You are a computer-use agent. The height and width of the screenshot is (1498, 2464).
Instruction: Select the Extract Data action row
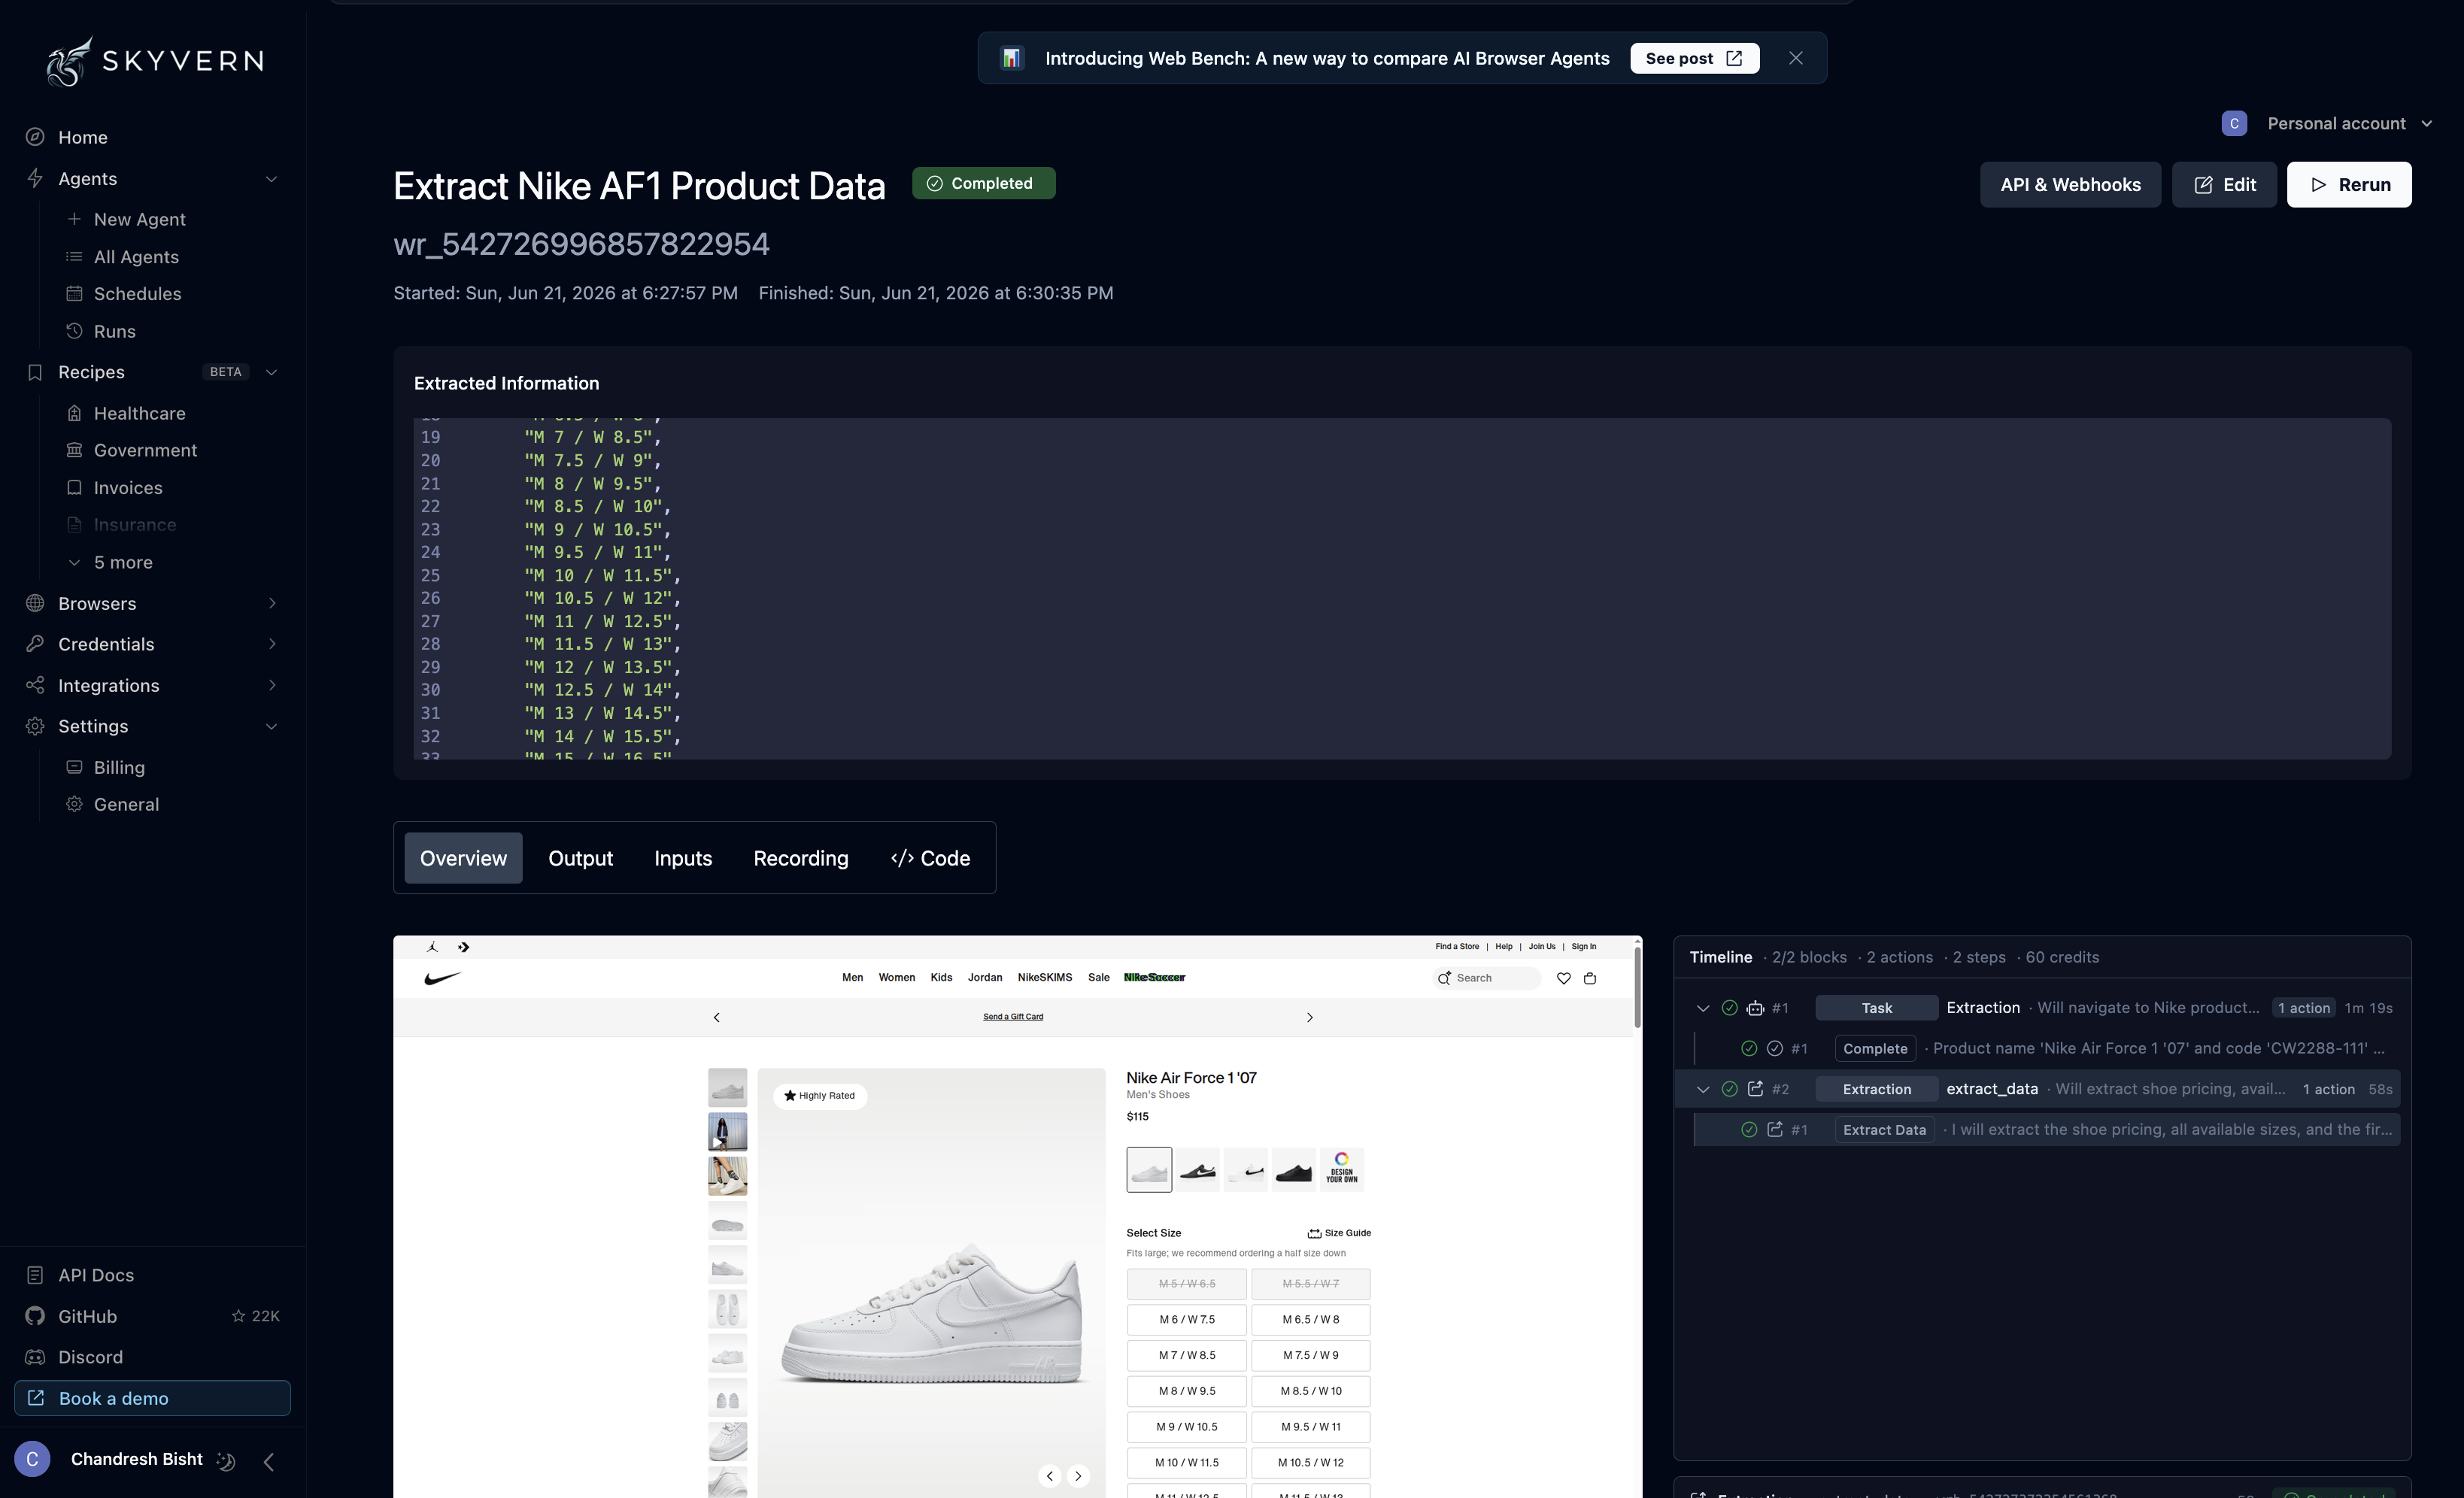pyautogui.click(x=2048, y=1130)
